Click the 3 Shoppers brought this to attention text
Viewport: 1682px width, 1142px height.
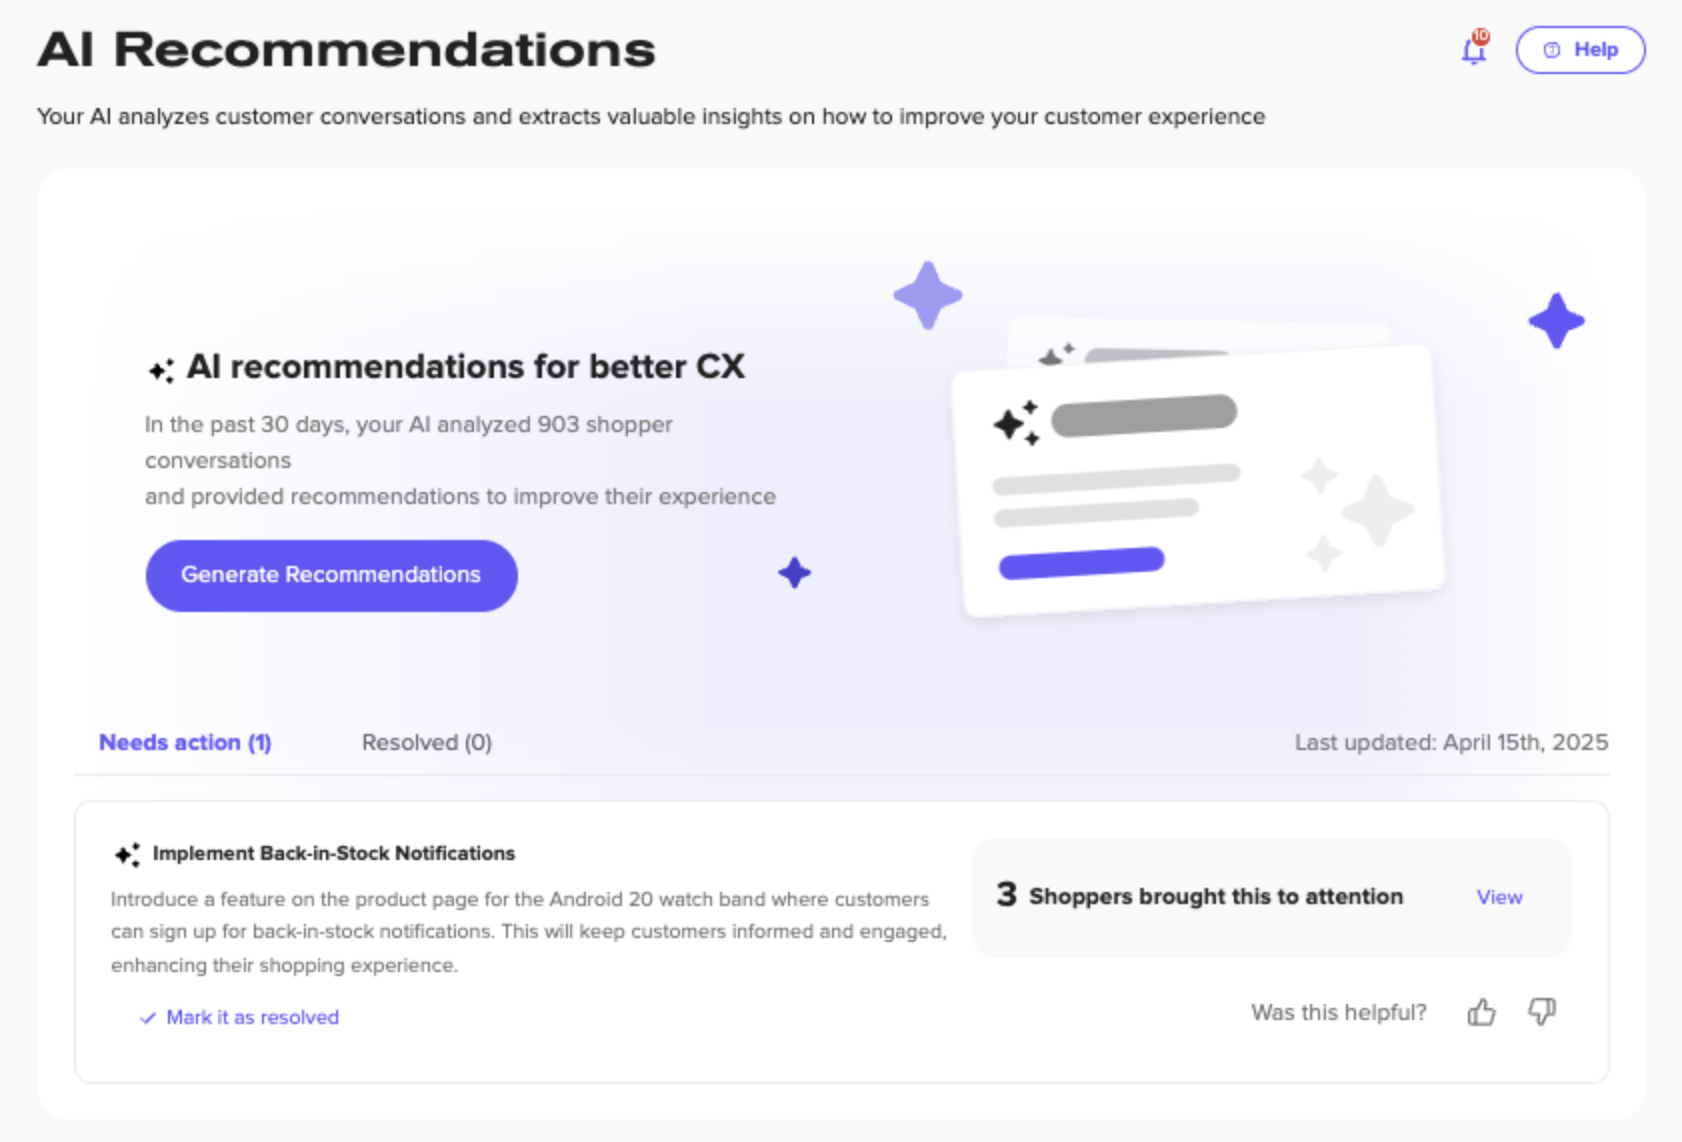(1200, 896)
